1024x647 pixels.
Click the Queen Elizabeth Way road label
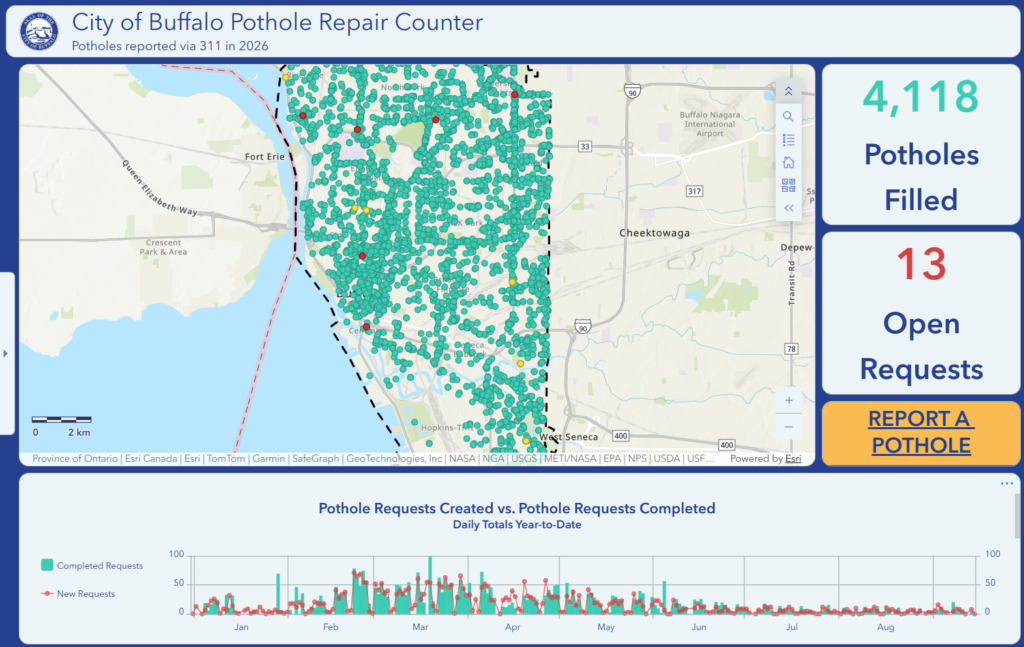[x=160, y=187]
